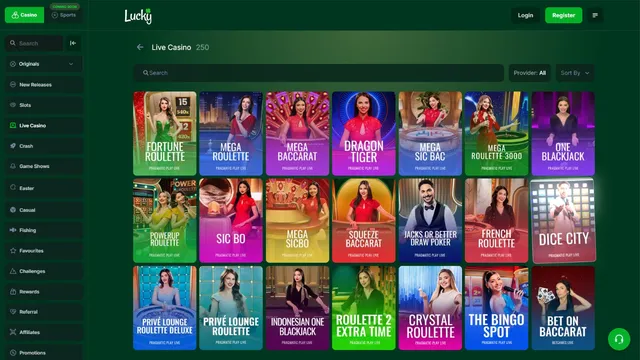Click the Register button
The width and height of the screenshot is (640, 360).
[x=564, y=16]
